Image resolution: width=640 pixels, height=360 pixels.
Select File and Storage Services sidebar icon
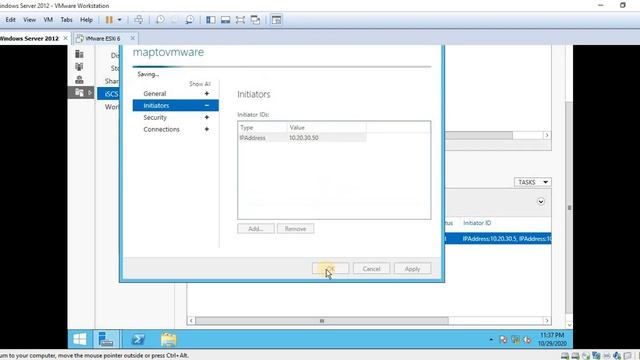tap(79, 92)
